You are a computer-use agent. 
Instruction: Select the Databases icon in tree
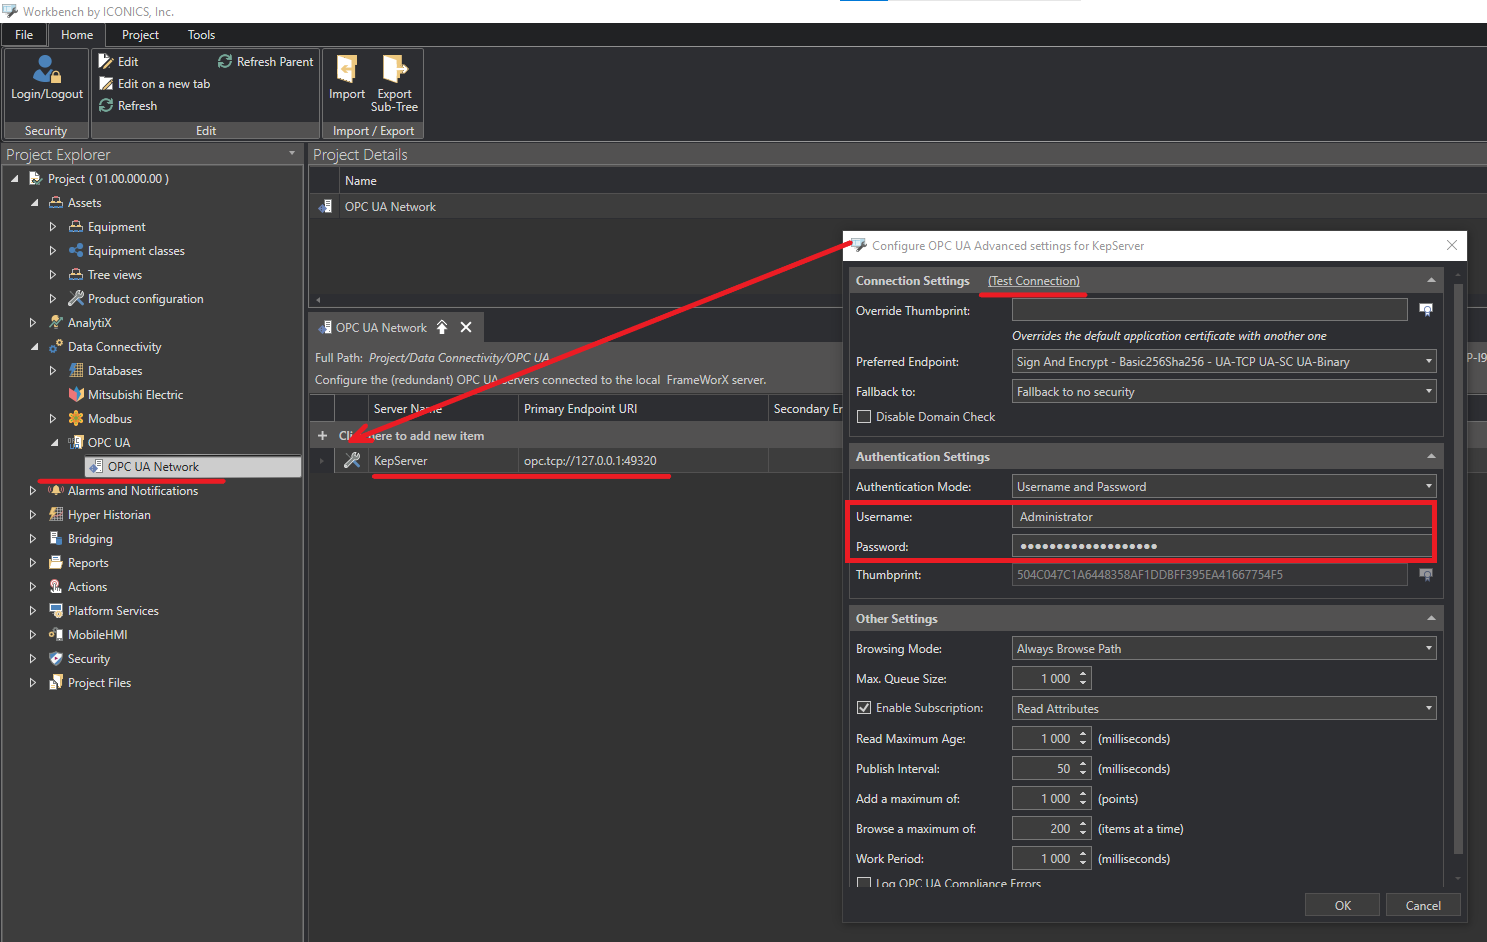(76, 371)
